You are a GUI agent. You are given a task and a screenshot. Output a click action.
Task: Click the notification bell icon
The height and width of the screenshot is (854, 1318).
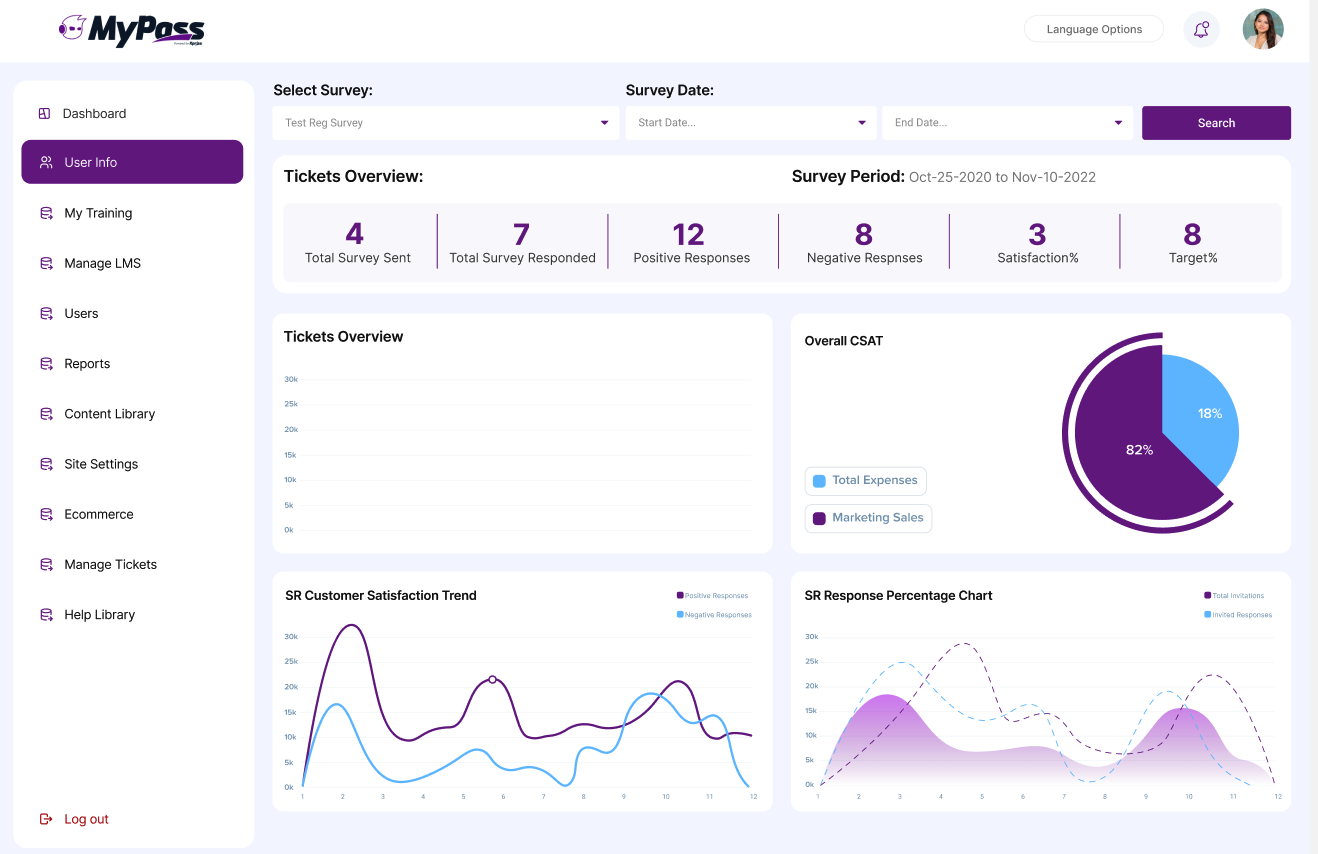pos(1201,29)
